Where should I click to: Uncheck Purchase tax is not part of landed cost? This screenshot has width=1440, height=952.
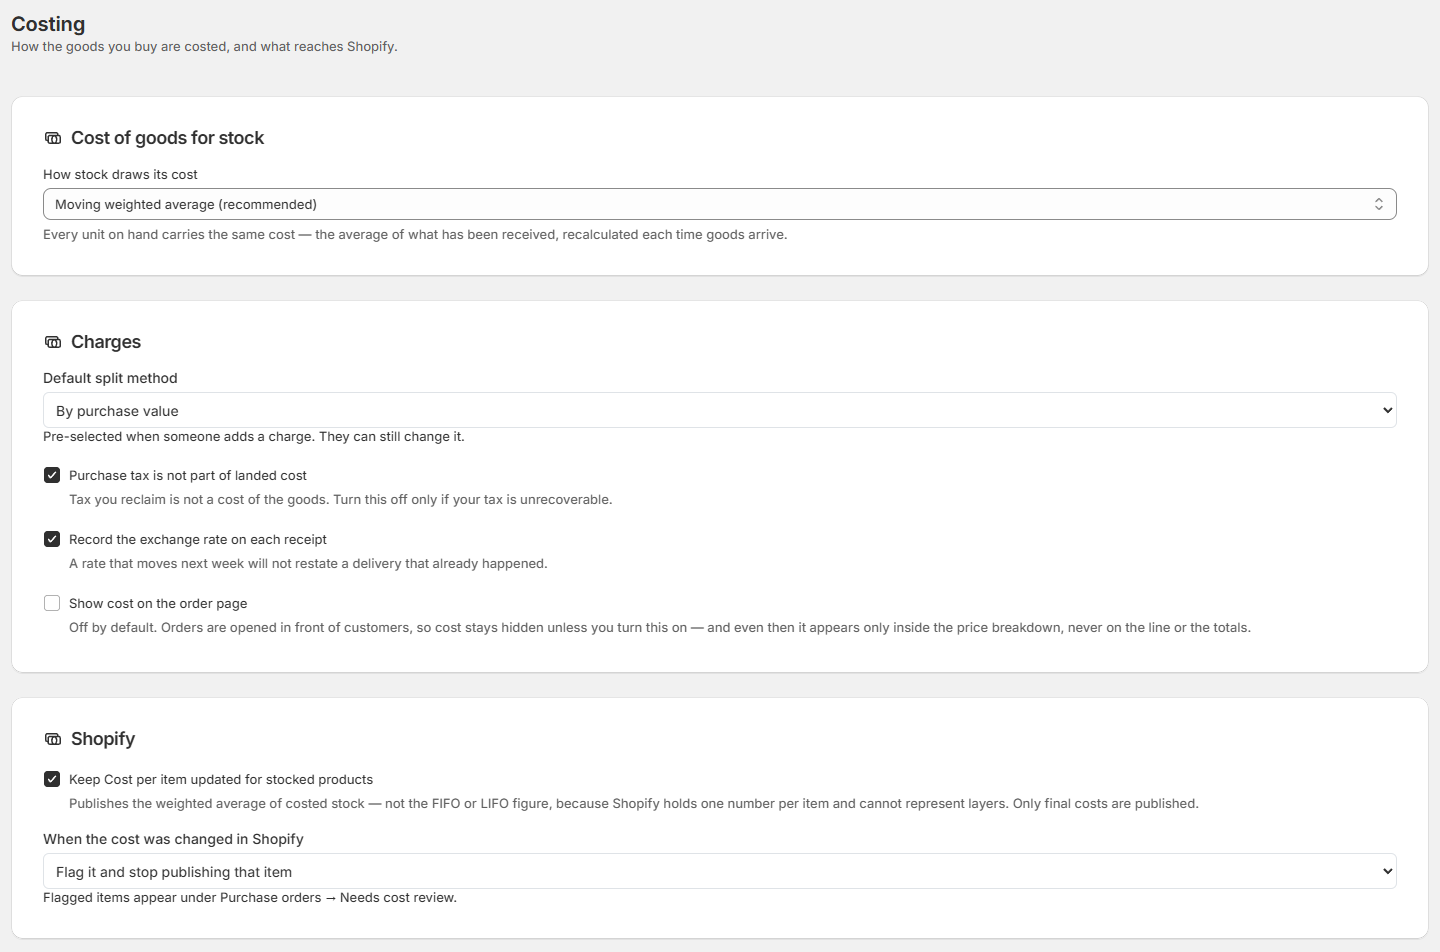[52, 475]
